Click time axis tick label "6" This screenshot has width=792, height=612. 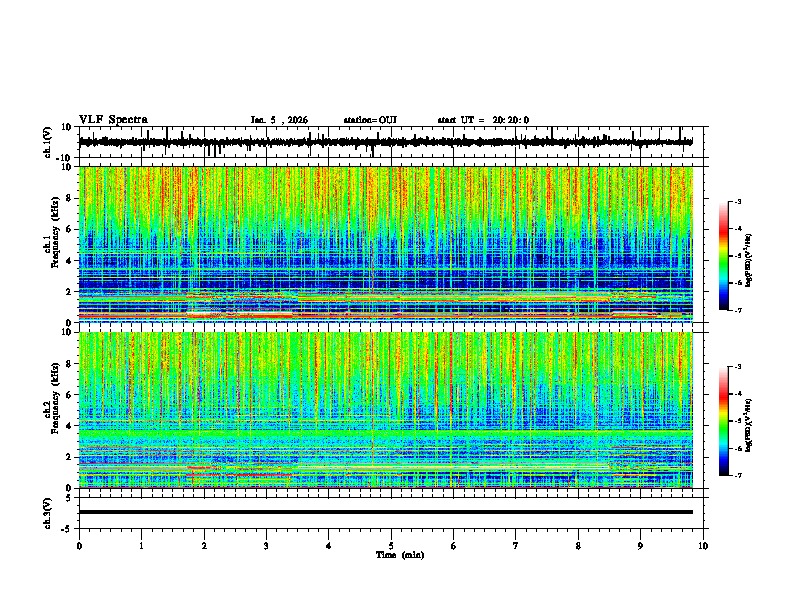(x=454, y=546)
